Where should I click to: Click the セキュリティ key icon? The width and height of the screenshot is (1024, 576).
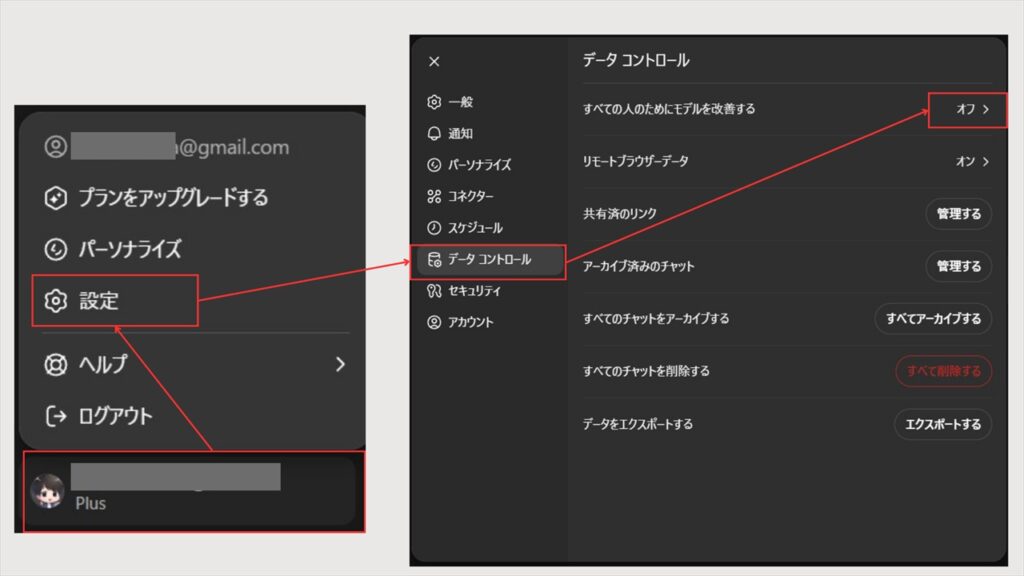click(434, 291)
